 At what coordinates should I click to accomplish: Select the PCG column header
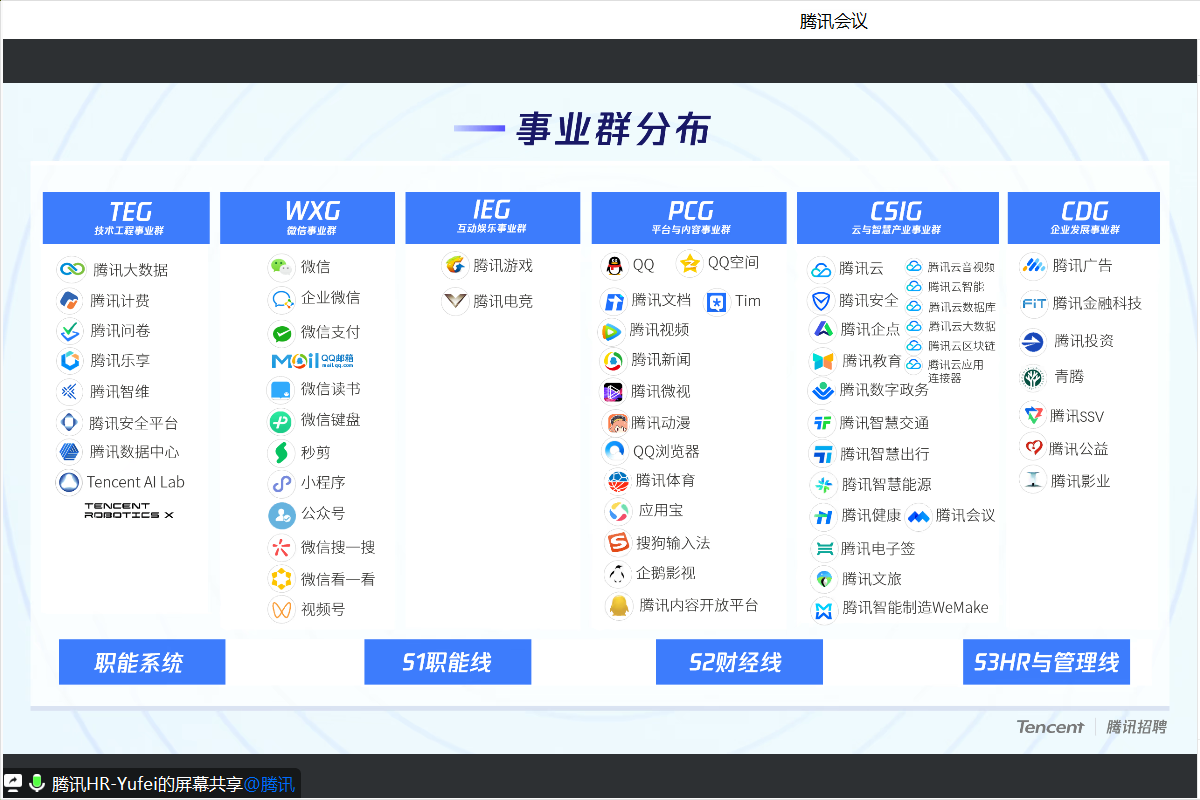(x=691, y=217)
